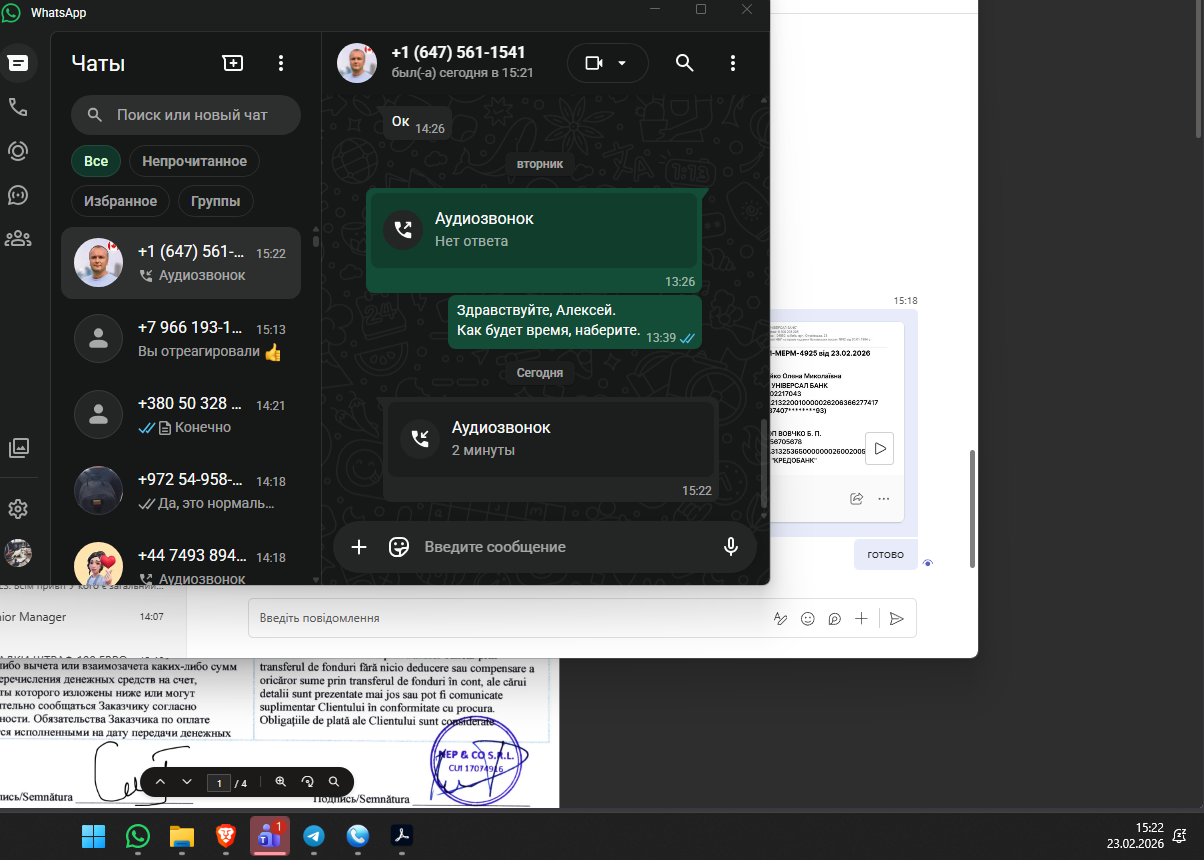Screen dimensions: 1204x860
Task: Click the missed 'Аудиозвонок Нет ответа' call card
Action: coord(534,231)
